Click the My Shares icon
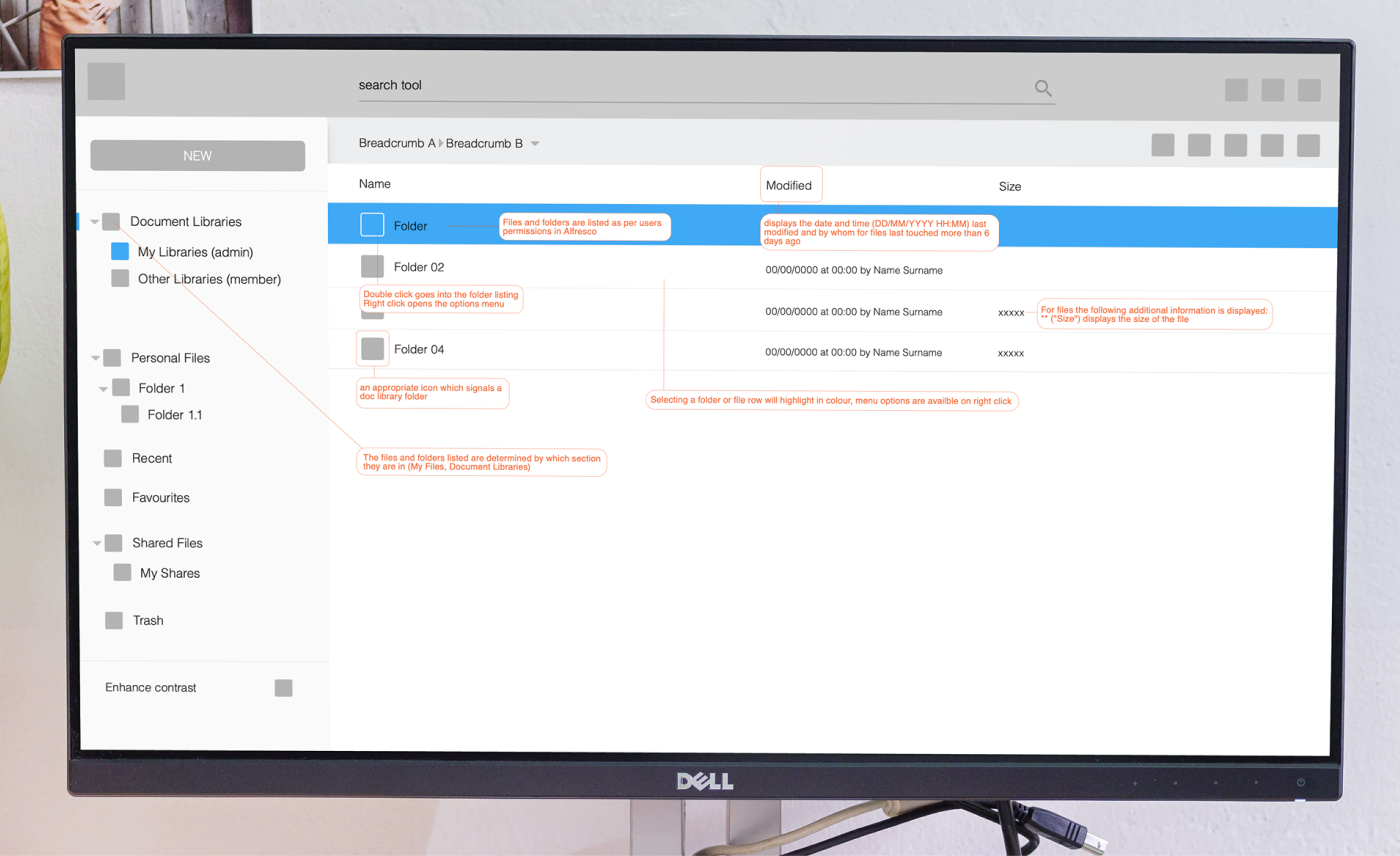The height and width of the screenshot is (856, 1400). pos(122,573)
